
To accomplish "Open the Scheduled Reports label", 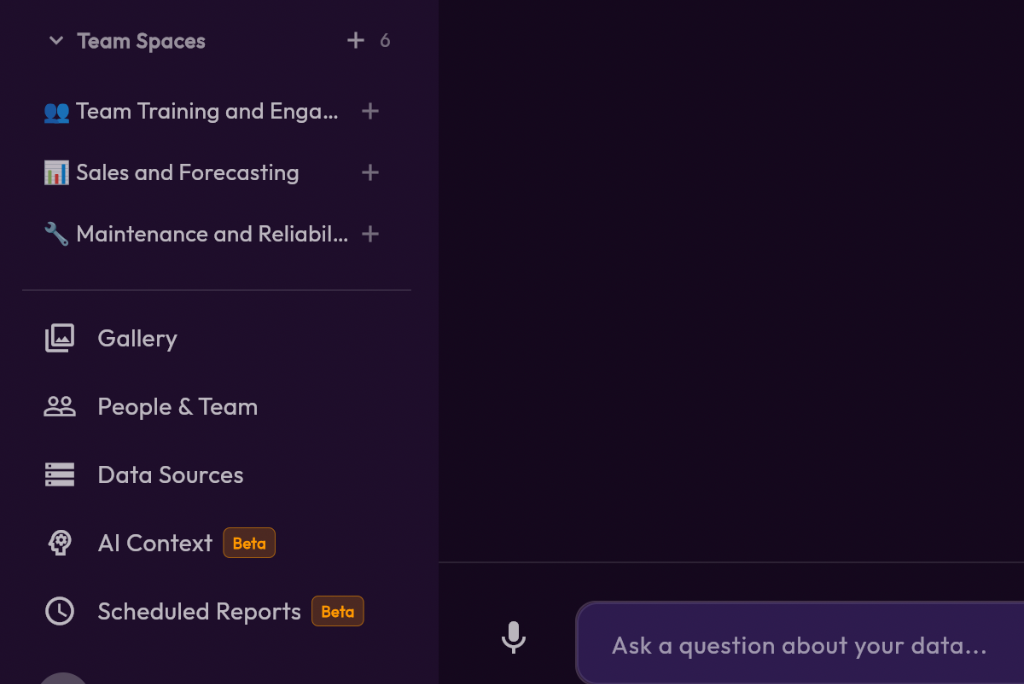I will pos(199,611).
